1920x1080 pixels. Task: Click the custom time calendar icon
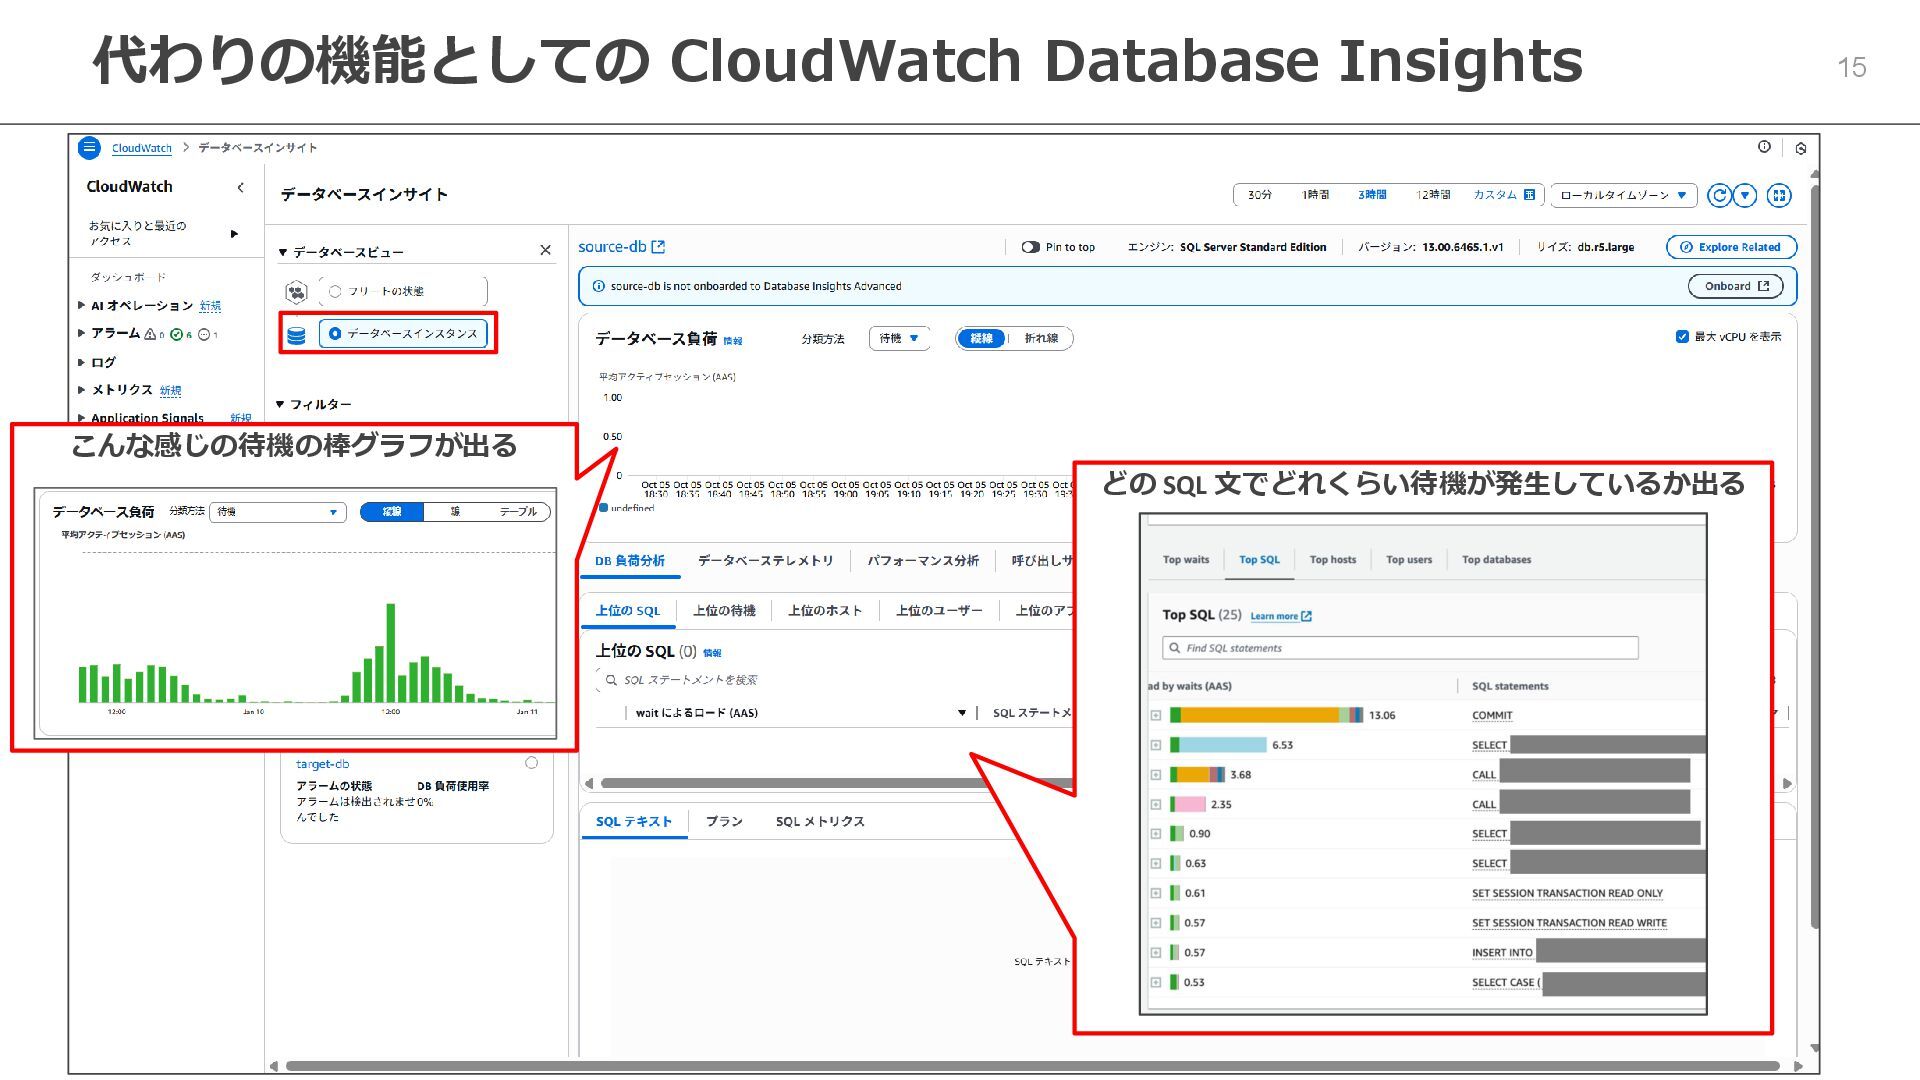[x=1529, y=195]
